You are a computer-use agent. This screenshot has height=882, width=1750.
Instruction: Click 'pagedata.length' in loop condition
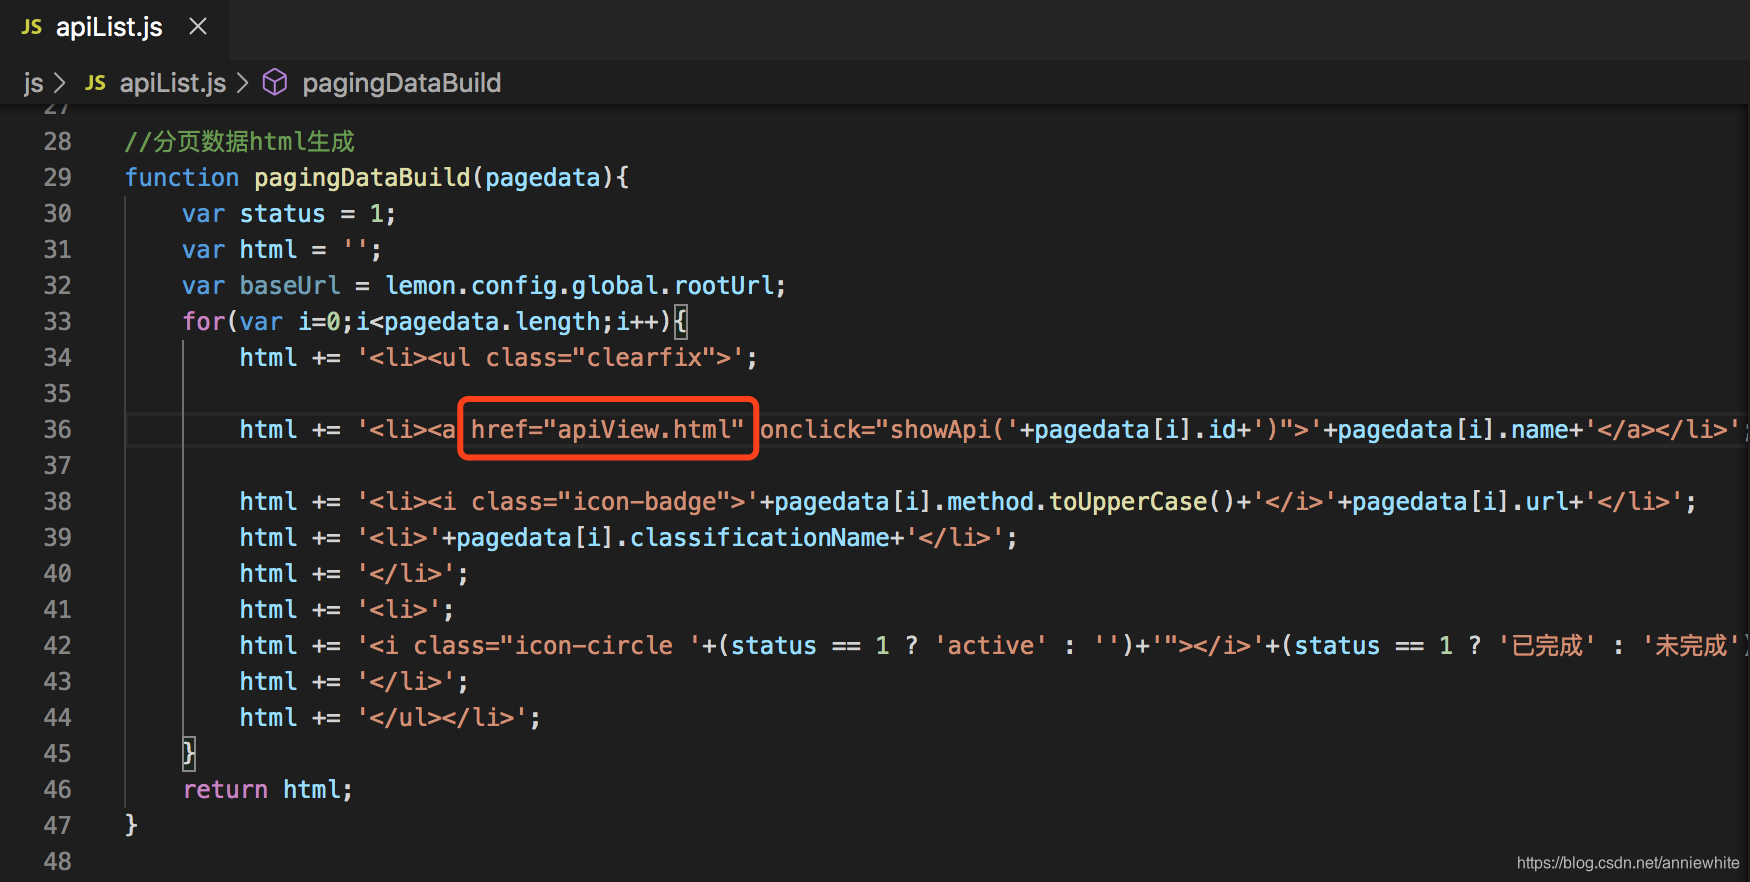click(x=492, y=321)
